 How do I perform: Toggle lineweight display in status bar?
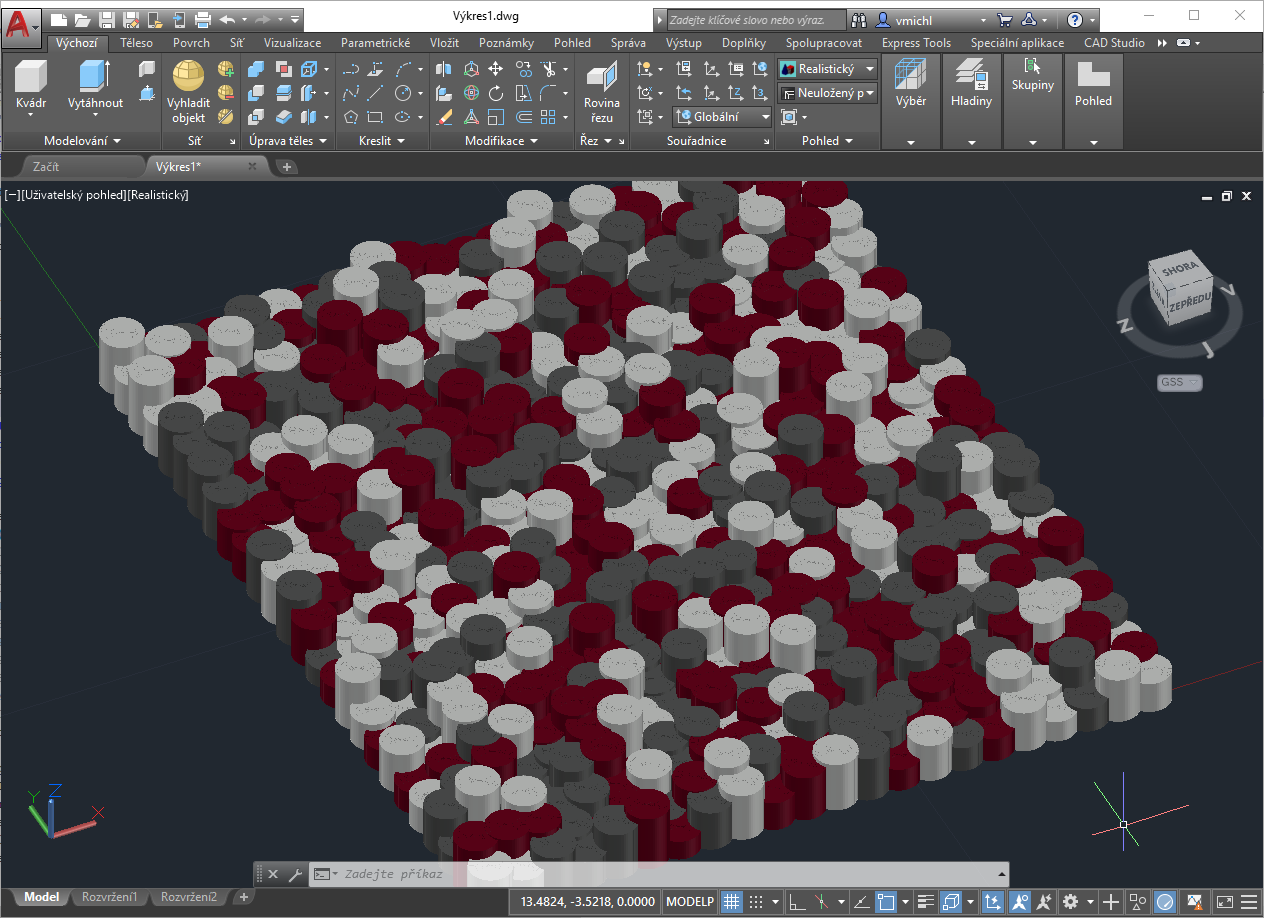(926, 901)
